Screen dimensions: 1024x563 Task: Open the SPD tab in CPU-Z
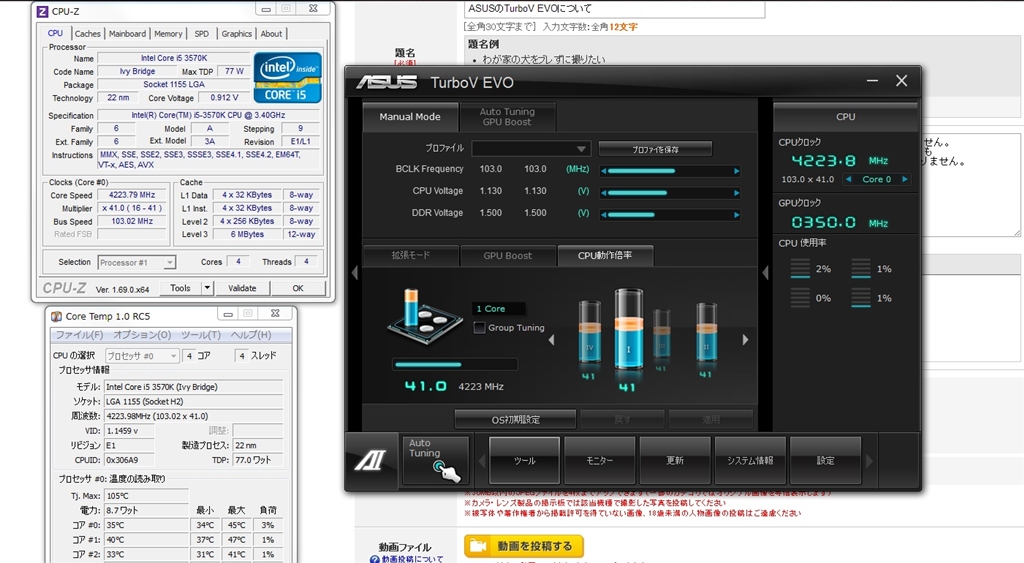coord(202,33)
